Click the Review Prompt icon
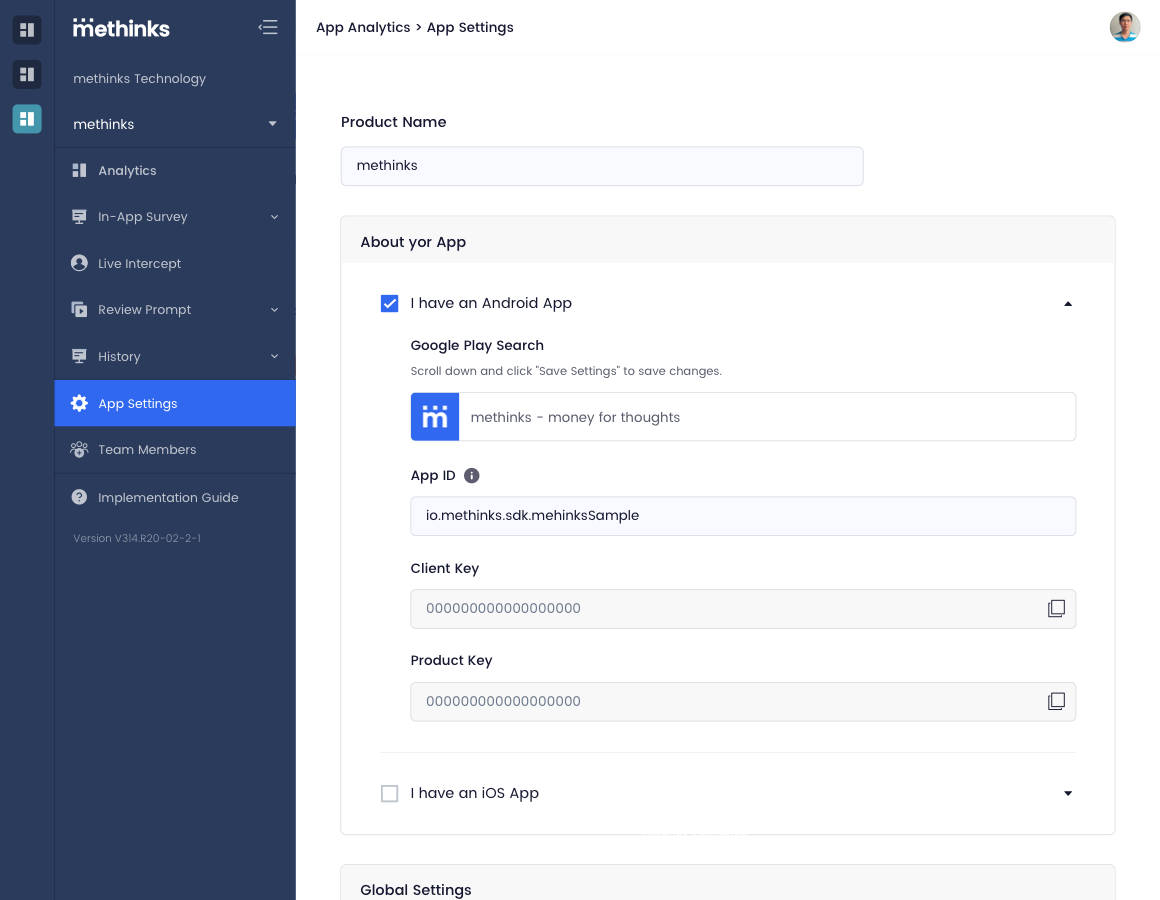Screen dimensions: 1160x900 click(79, 309)
